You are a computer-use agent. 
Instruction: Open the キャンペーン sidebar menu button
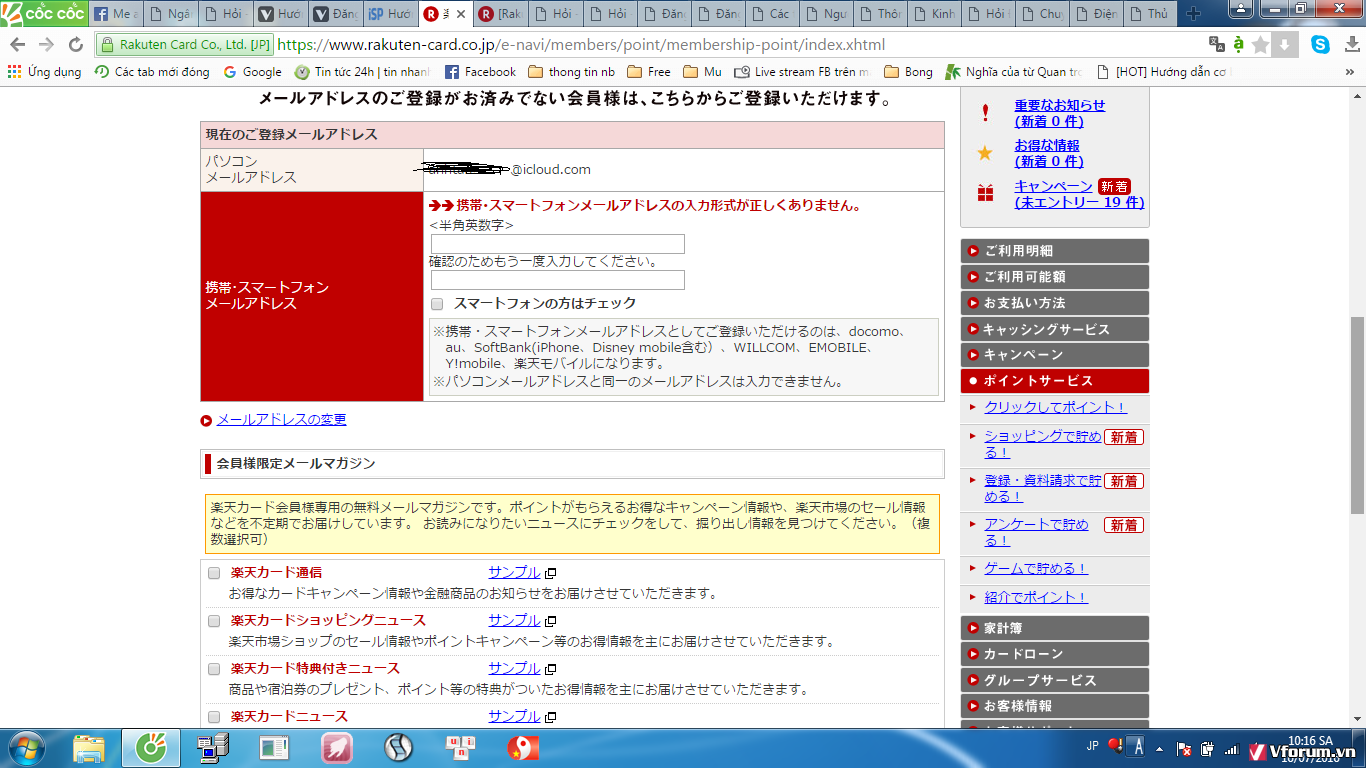[x=1054, y=355]
